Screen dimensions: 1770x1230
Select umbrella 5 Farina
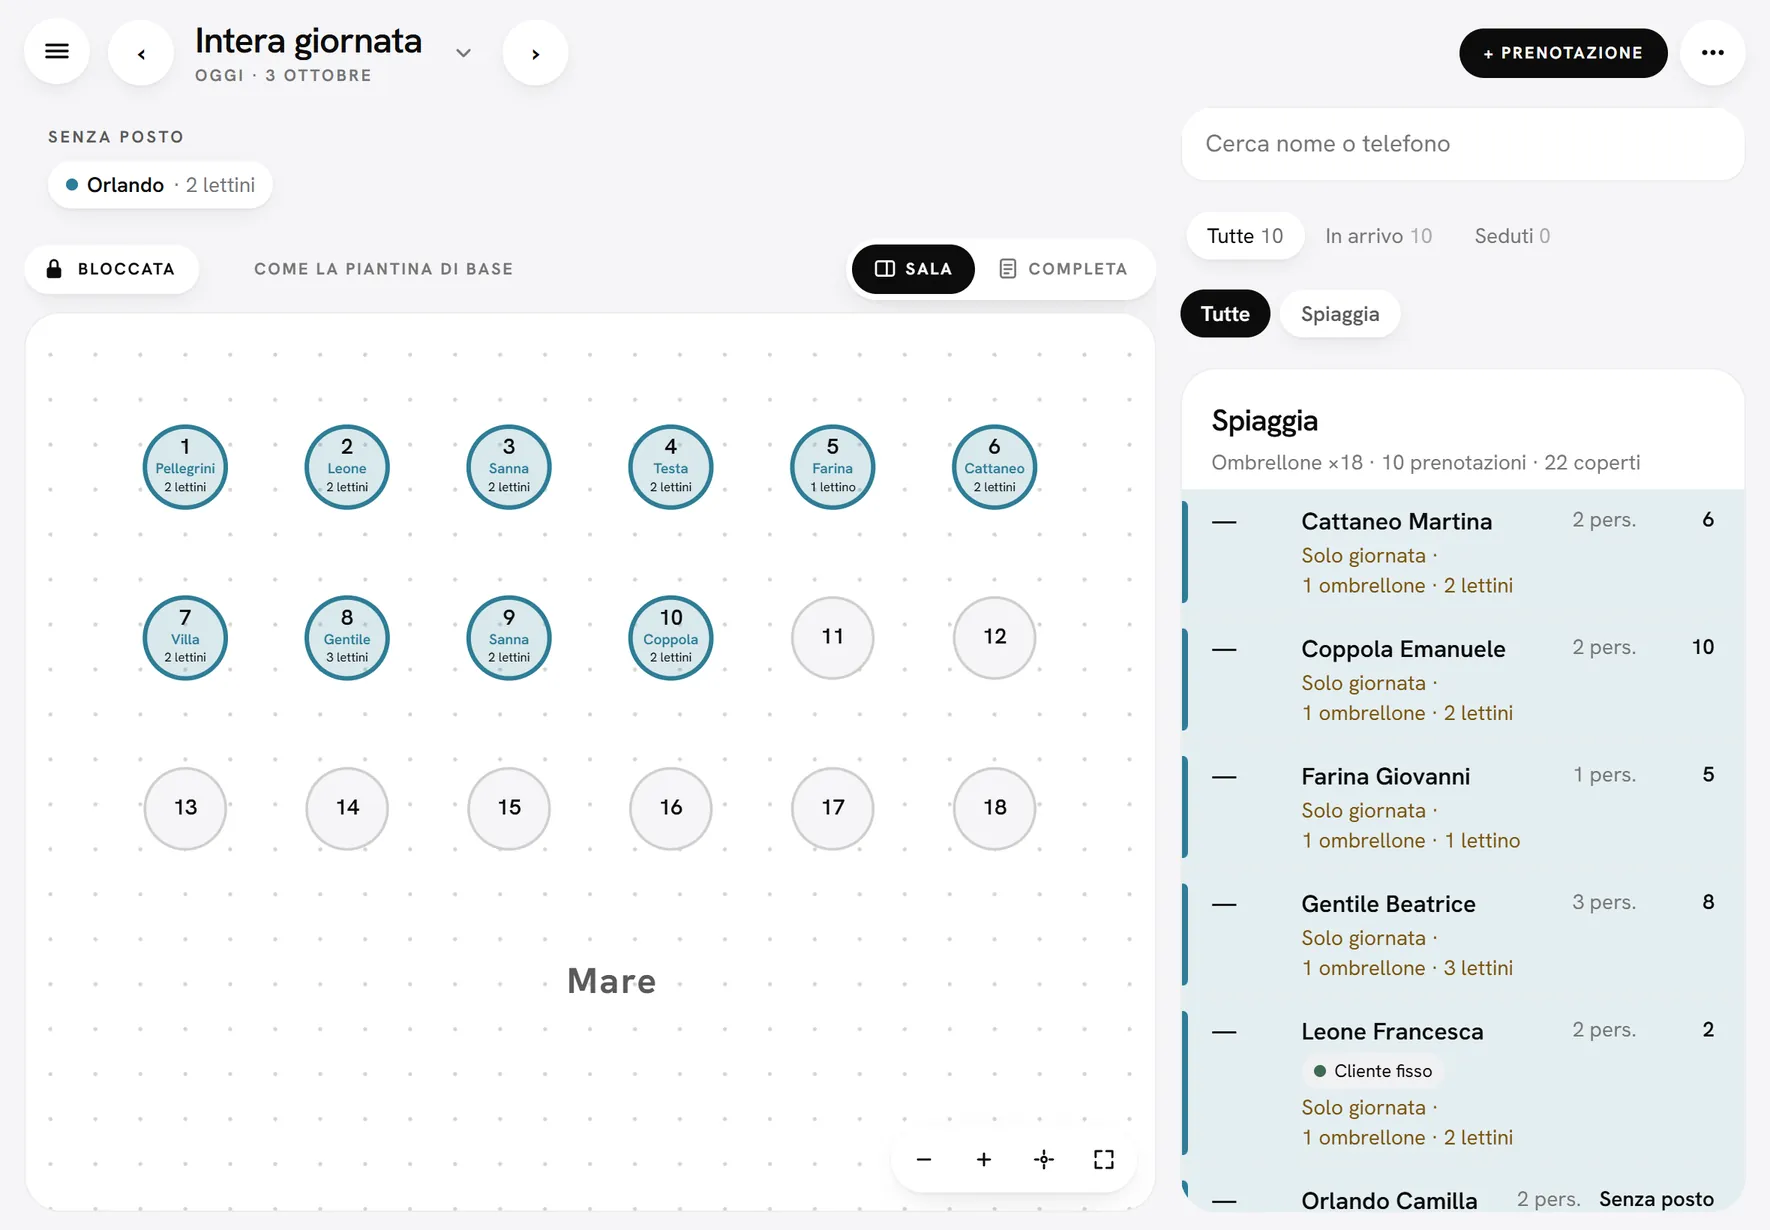(832, 467)
